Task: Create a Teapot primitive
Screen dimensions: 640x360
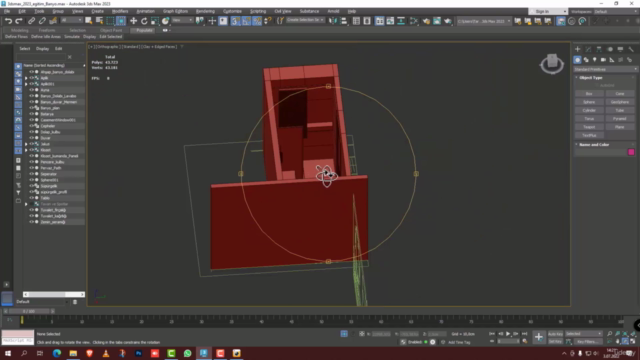Action: click(589, 127)
